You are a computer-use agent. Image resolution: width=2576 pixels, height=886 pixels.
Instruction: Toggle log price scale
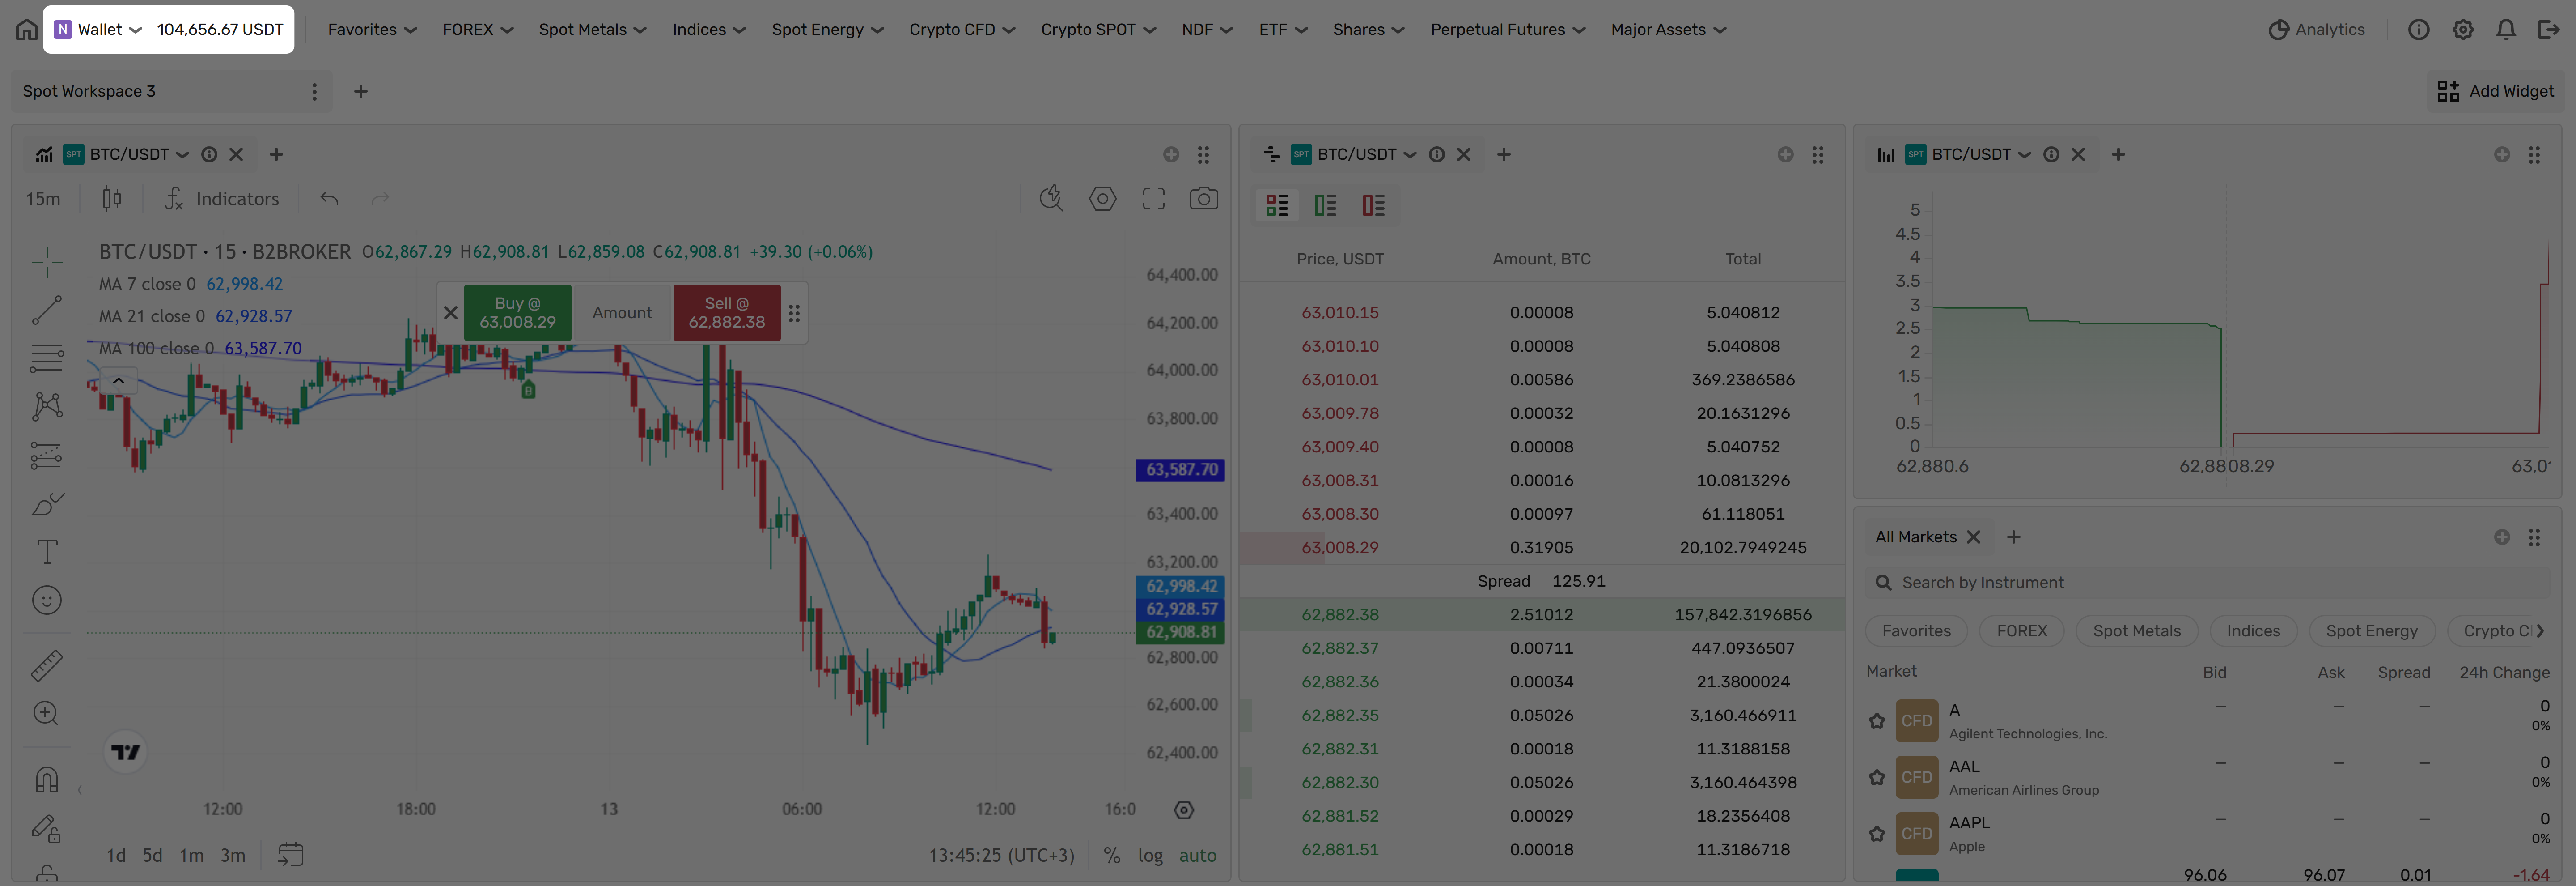pos(1150,855)
